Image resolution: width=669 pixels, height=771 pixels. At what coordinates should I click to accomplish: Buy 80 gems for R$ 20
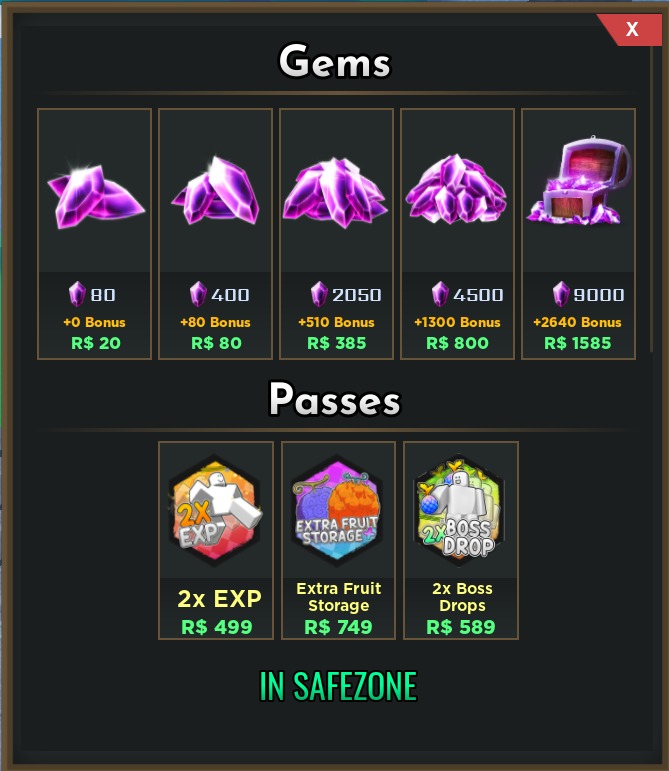(x=96, y=343)
